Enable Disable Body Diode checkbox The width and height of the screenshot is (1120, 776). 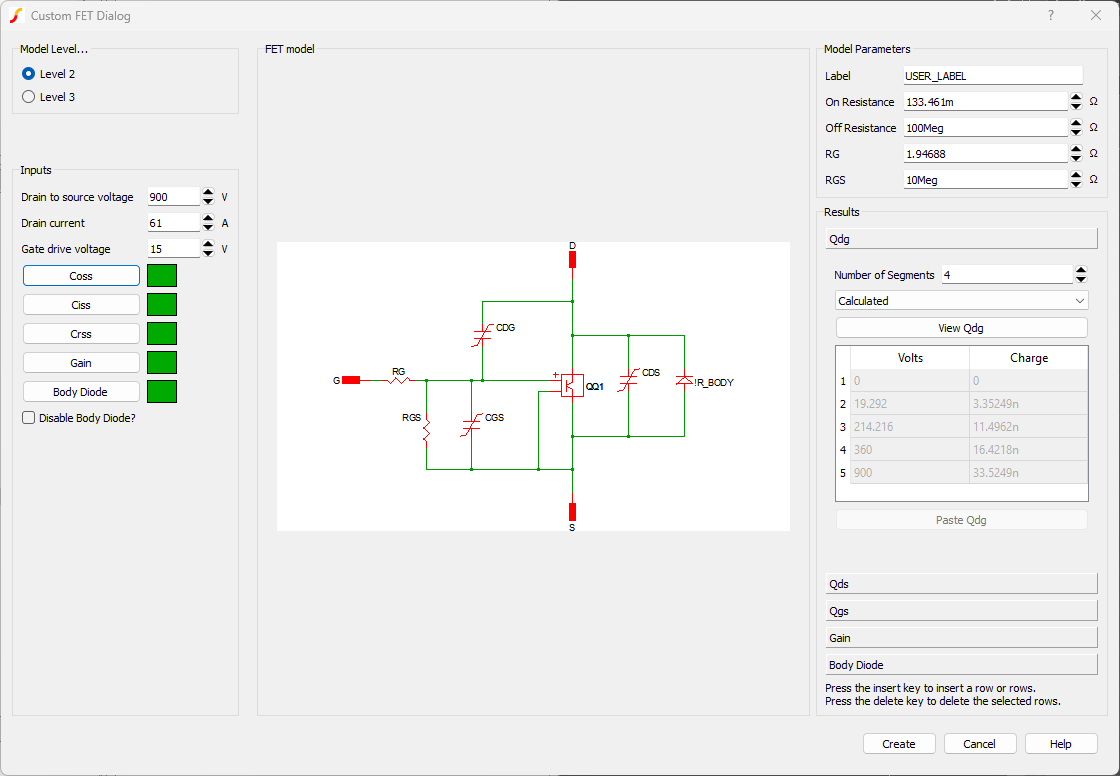pos(28,418)
